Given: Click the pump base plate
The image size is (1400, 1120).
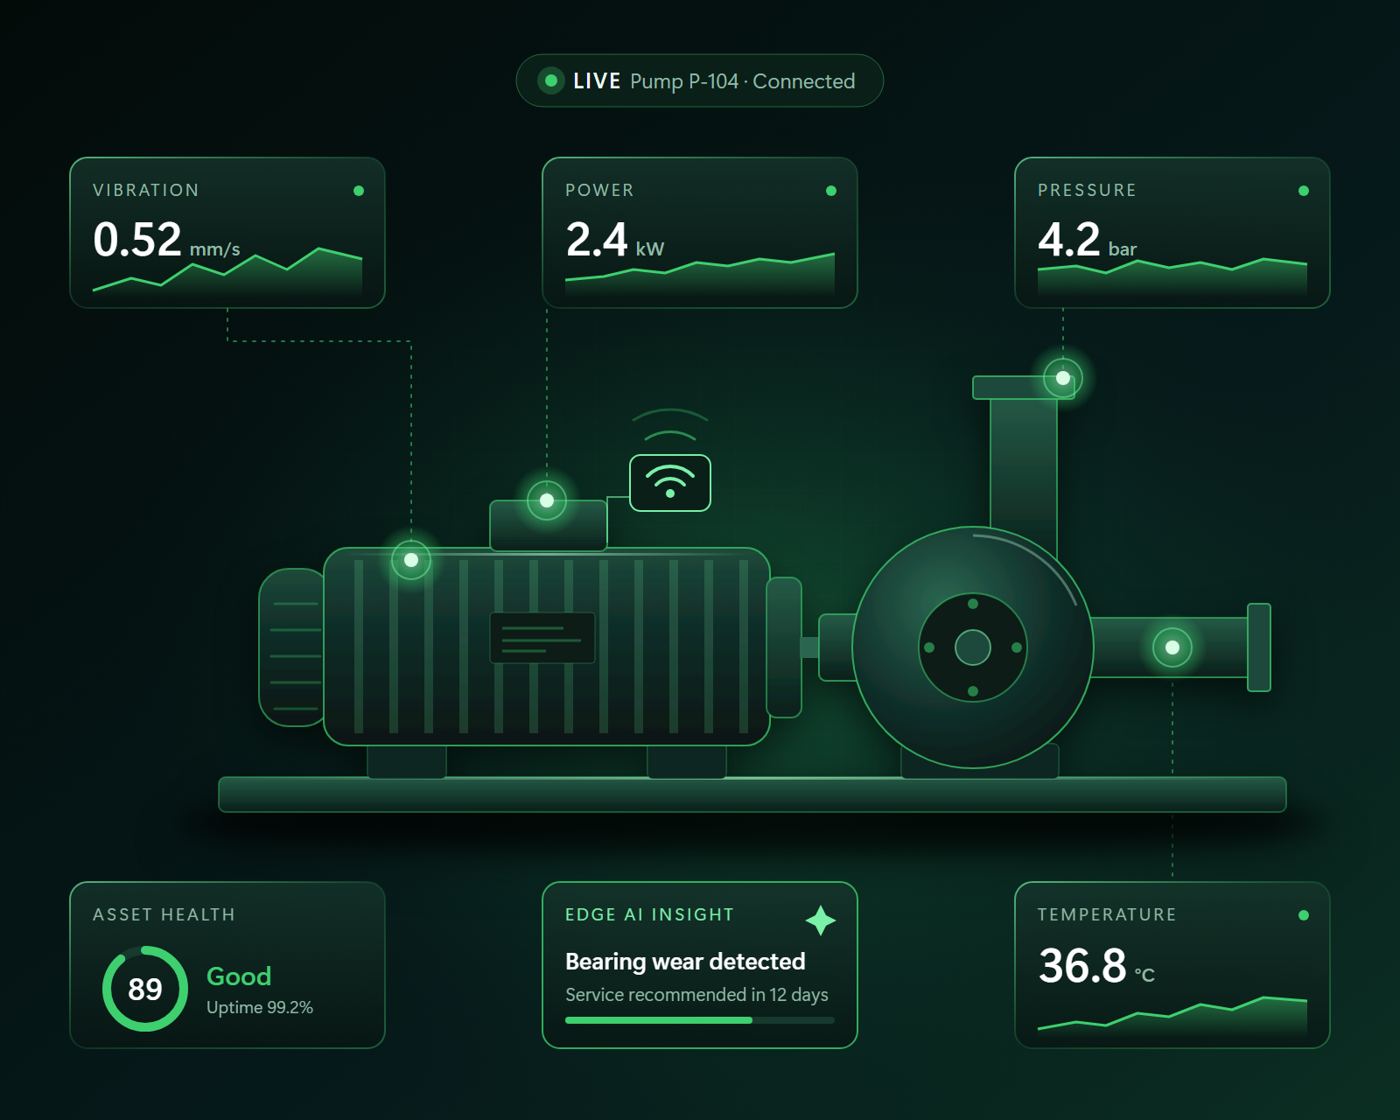Looking at the screenshot, I should click(x=752, y=794).
